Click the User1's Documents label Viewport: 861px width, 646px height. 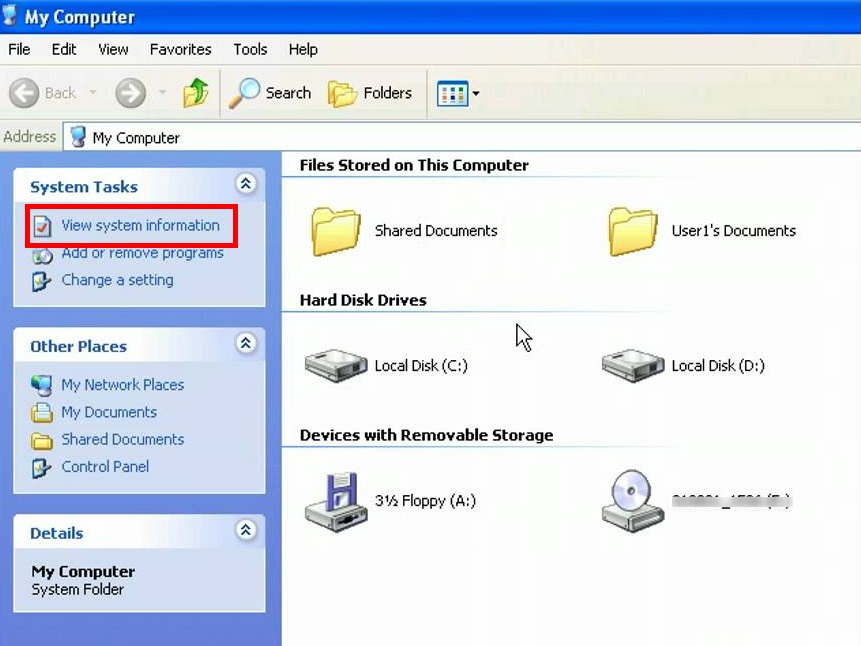734,231
